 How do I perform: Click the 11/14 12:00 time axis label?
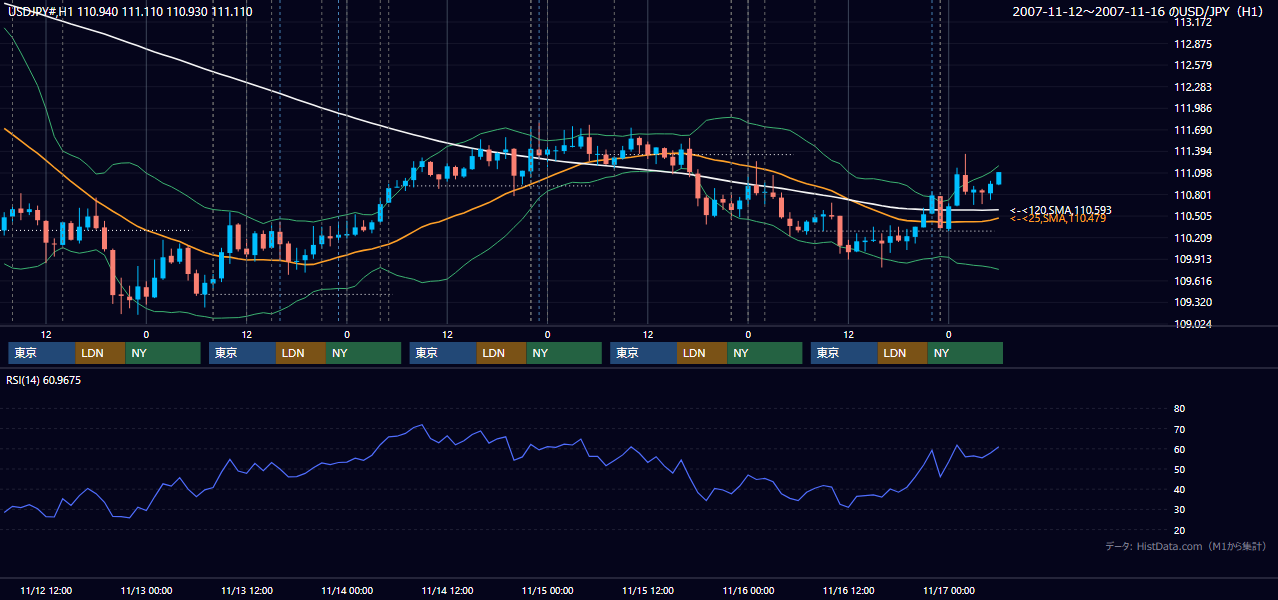447,590
